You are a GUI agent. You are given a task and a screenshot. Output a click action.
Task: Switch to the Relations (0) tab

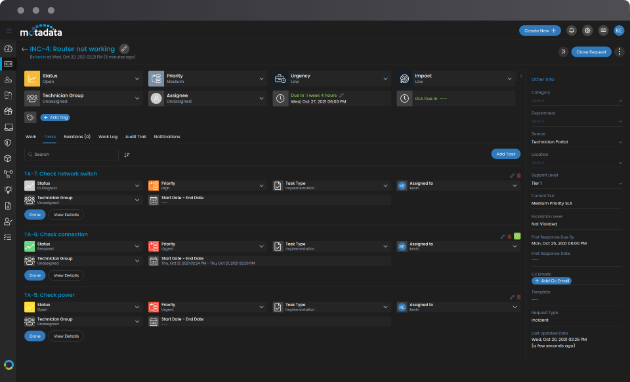(x=77, y=137)
